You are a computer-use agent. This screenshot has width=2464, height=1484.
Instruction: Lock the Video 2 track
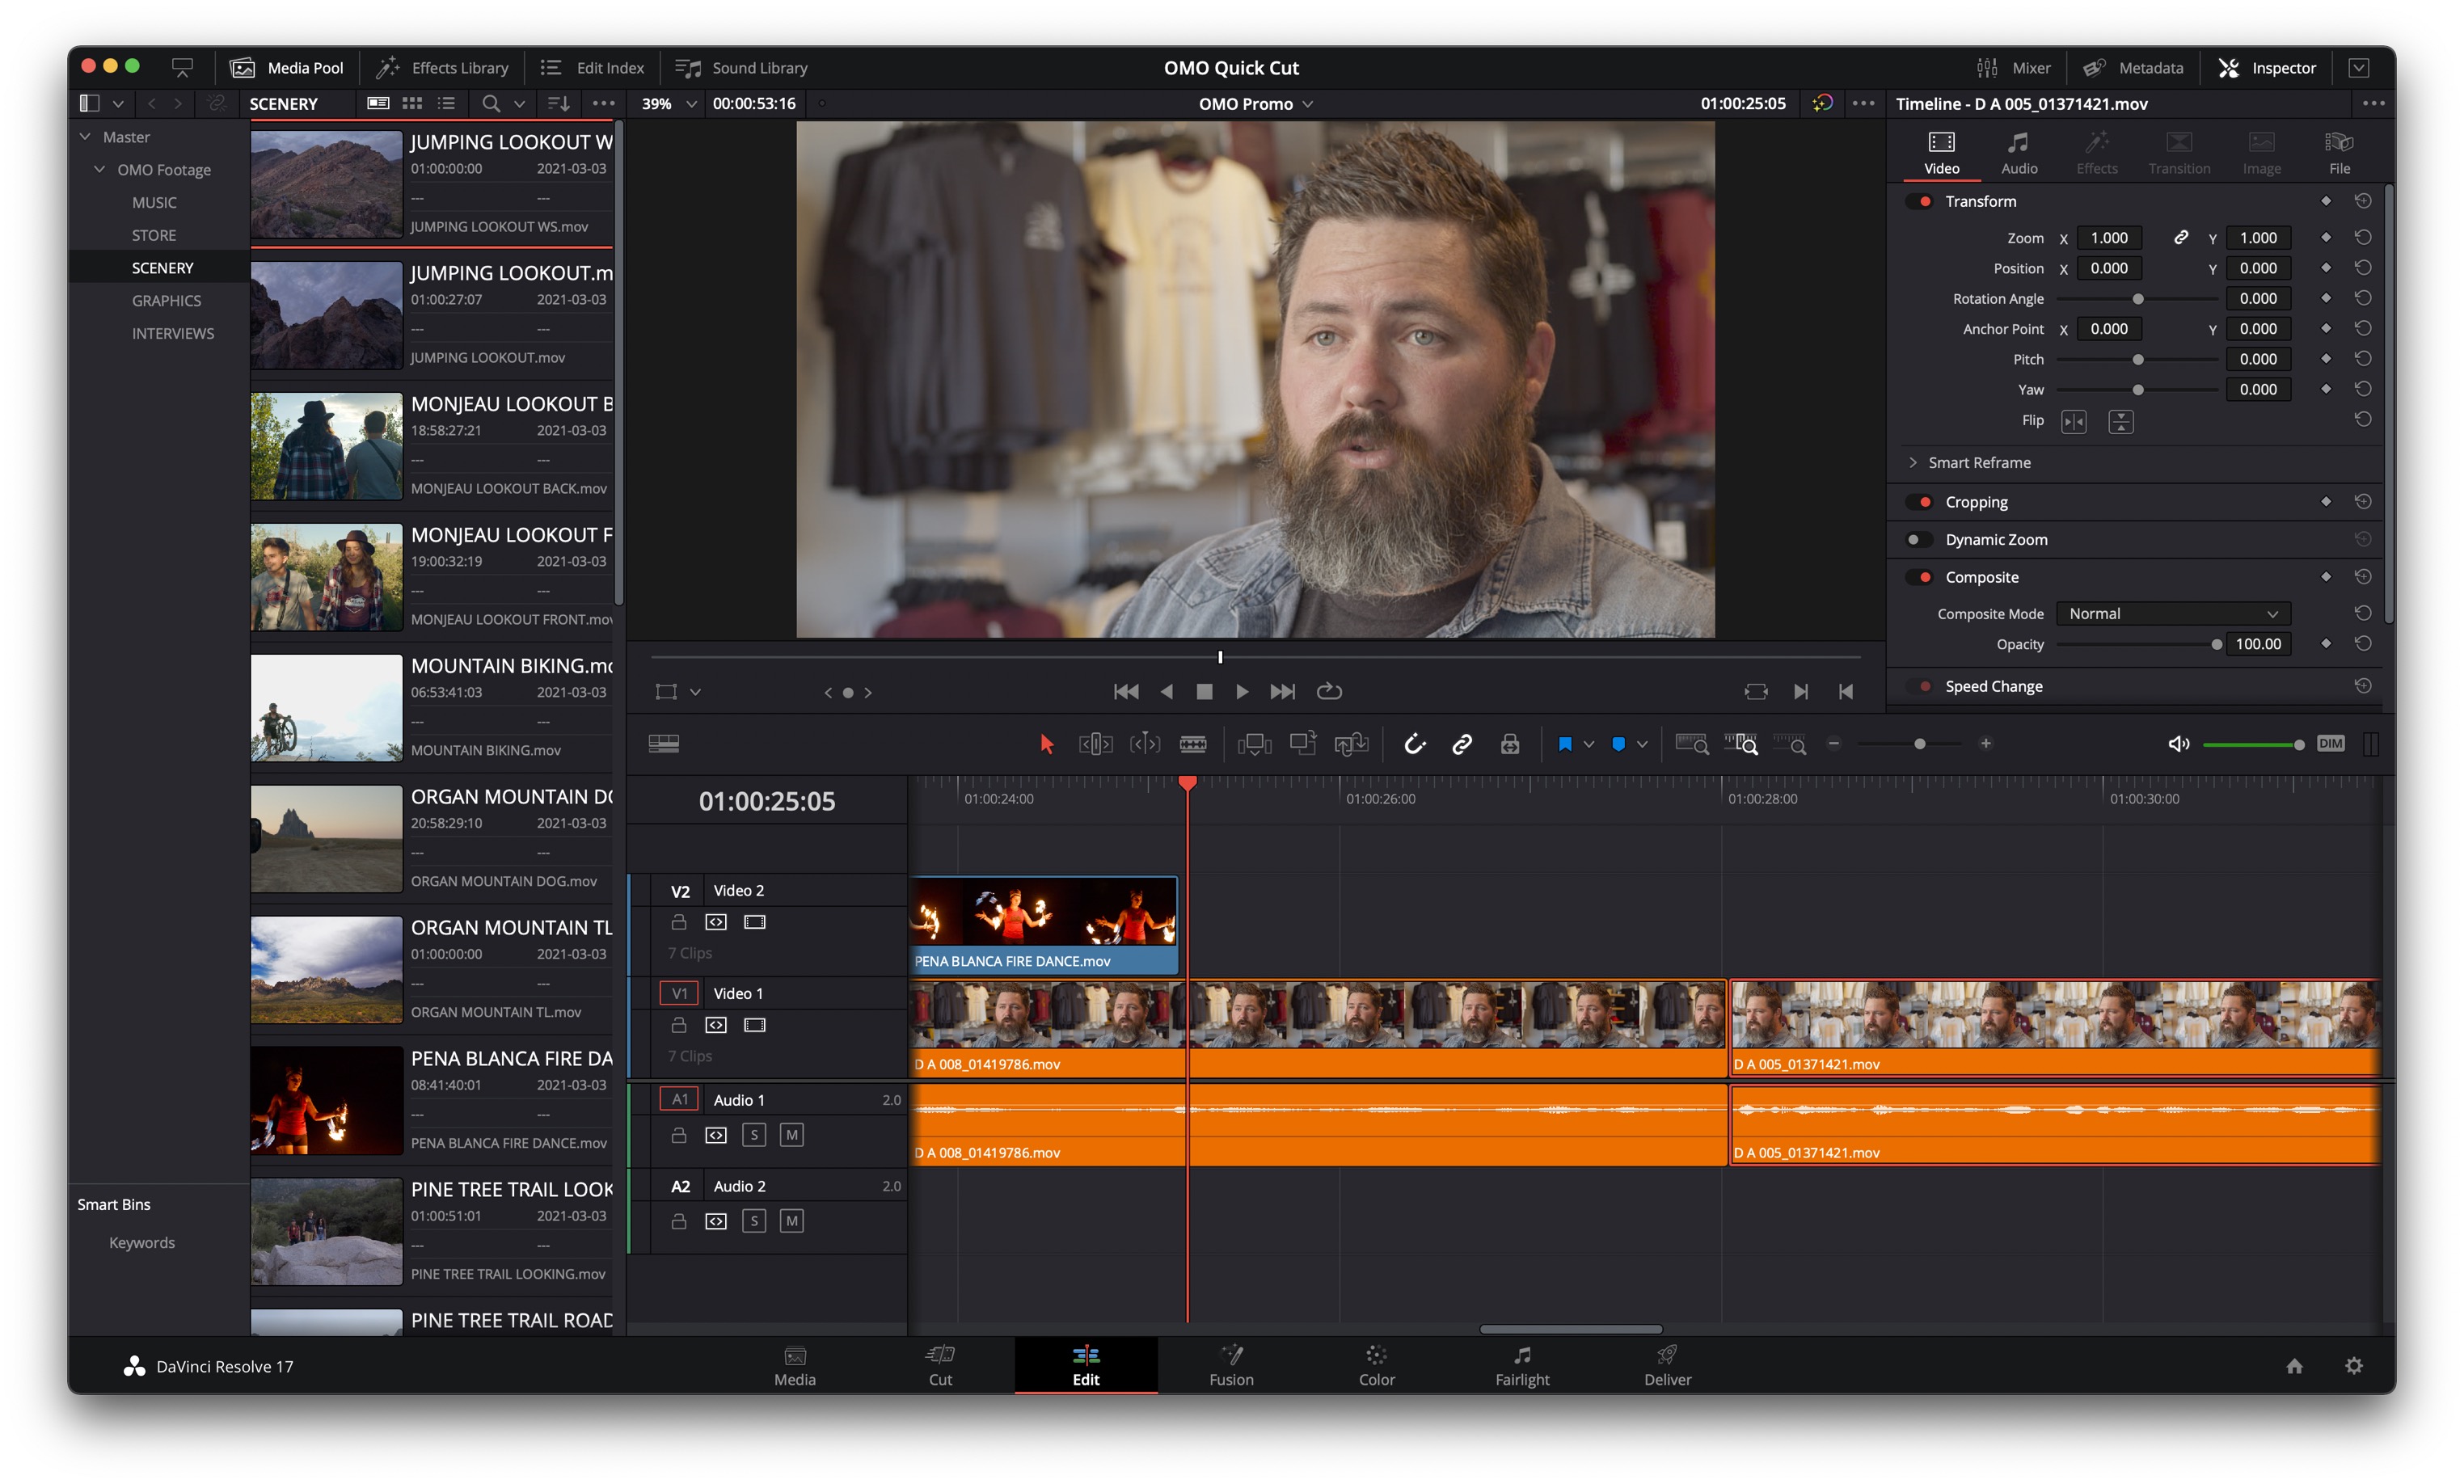[x=678, y=923]
